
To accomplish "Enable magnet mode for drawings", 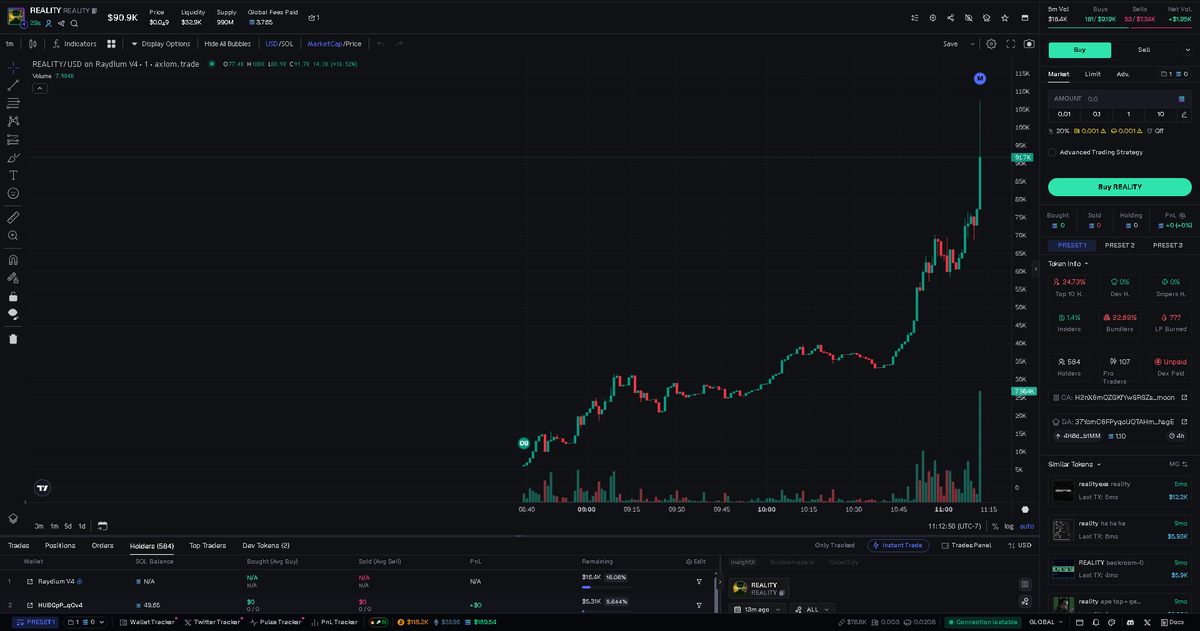I will point(13,260).
